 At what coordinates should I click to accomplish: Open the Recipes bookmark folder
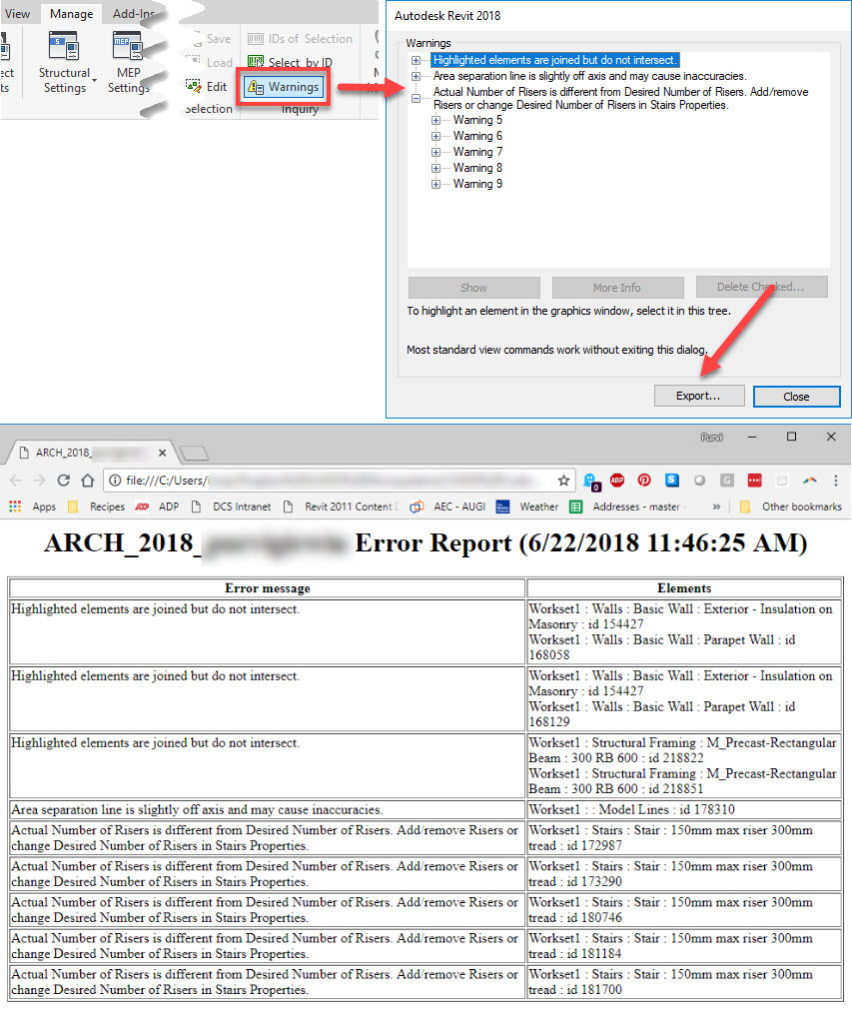[96, 507]
